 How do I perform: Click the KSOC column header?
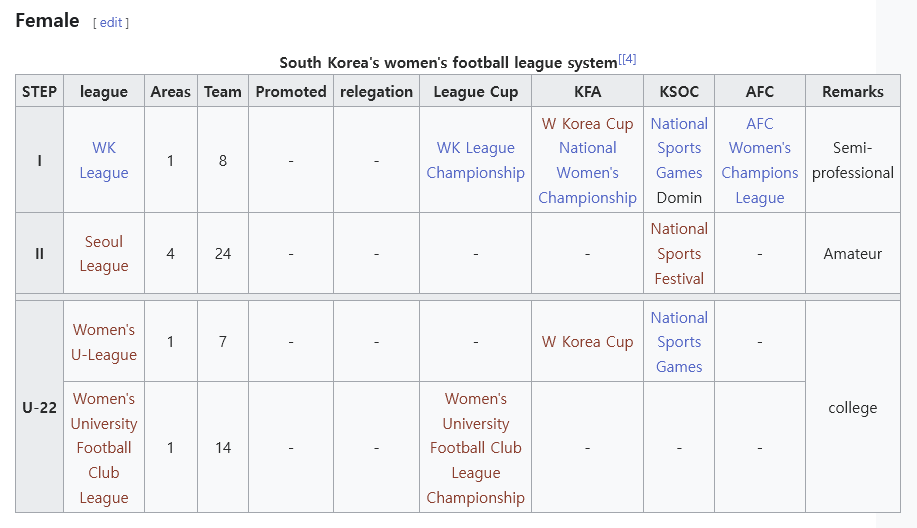[679, 91]
